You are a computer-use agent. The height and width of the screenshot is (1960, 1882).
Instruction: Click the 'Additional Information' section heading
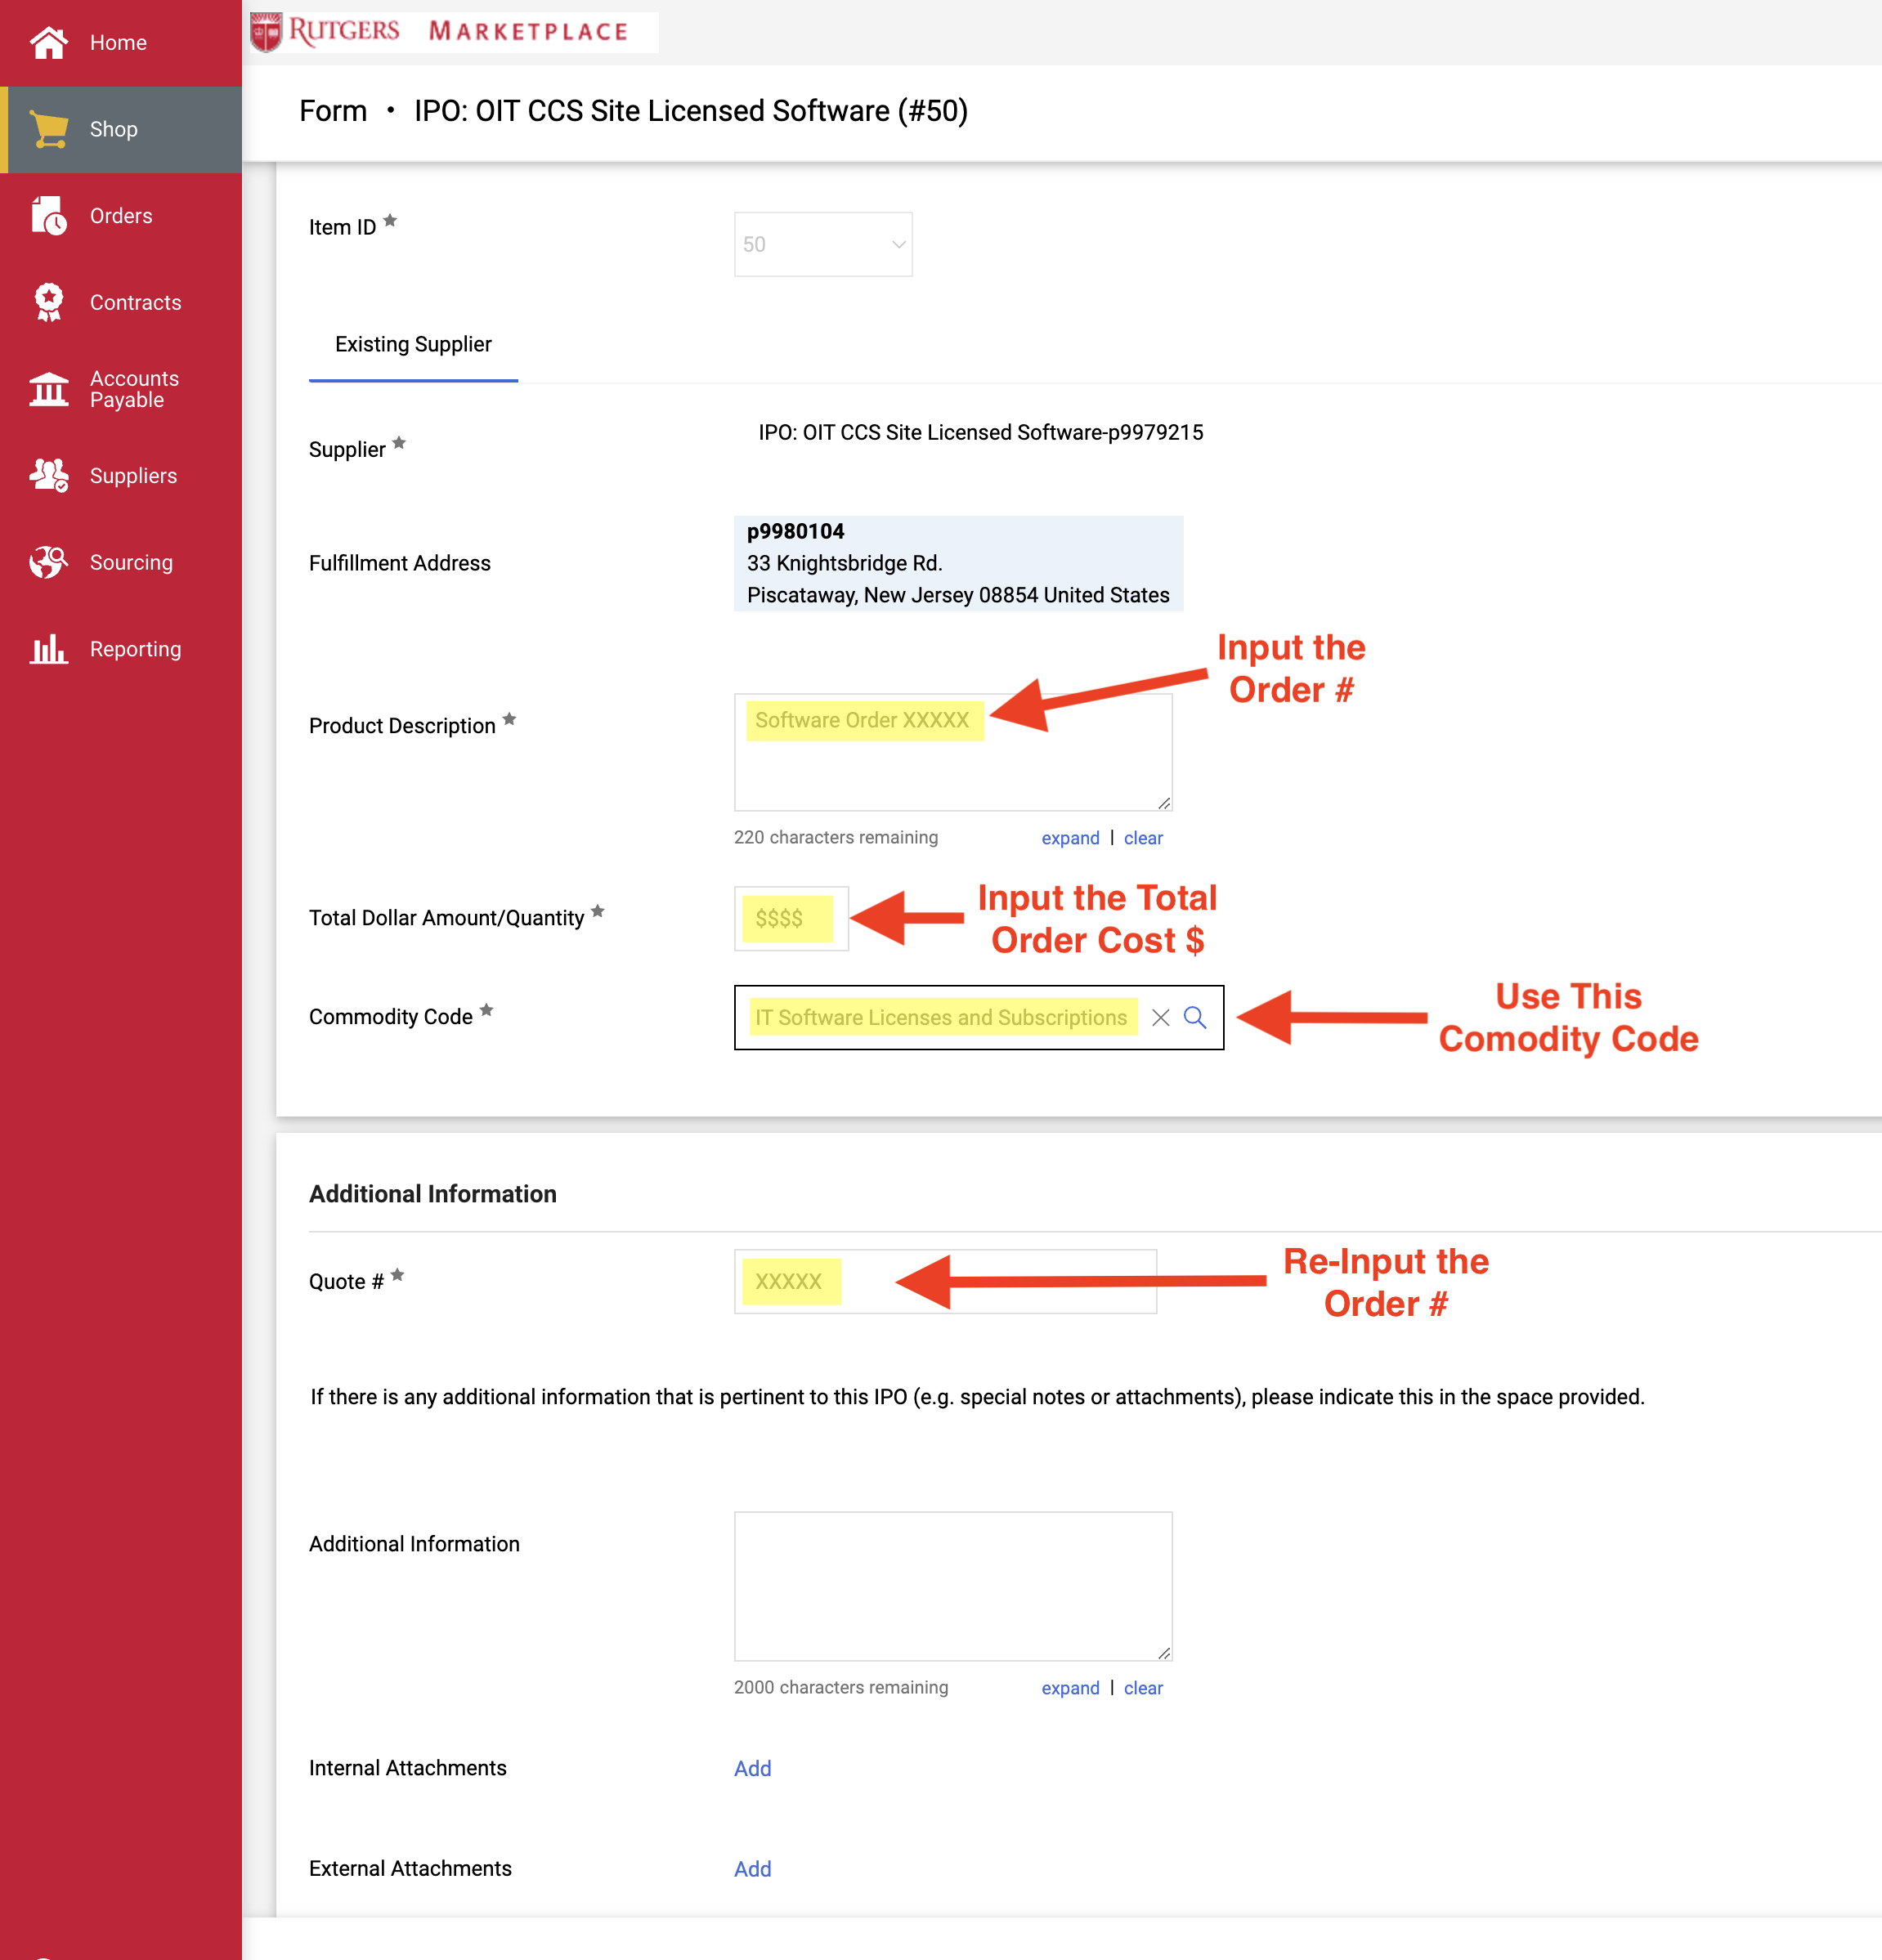pos(432,1194)
